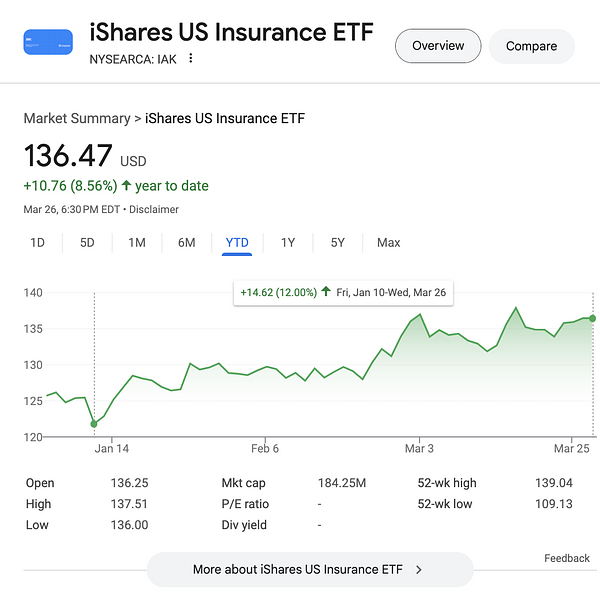
Task: Open the three-dot more options menu
Action: (x=191, y=58)
